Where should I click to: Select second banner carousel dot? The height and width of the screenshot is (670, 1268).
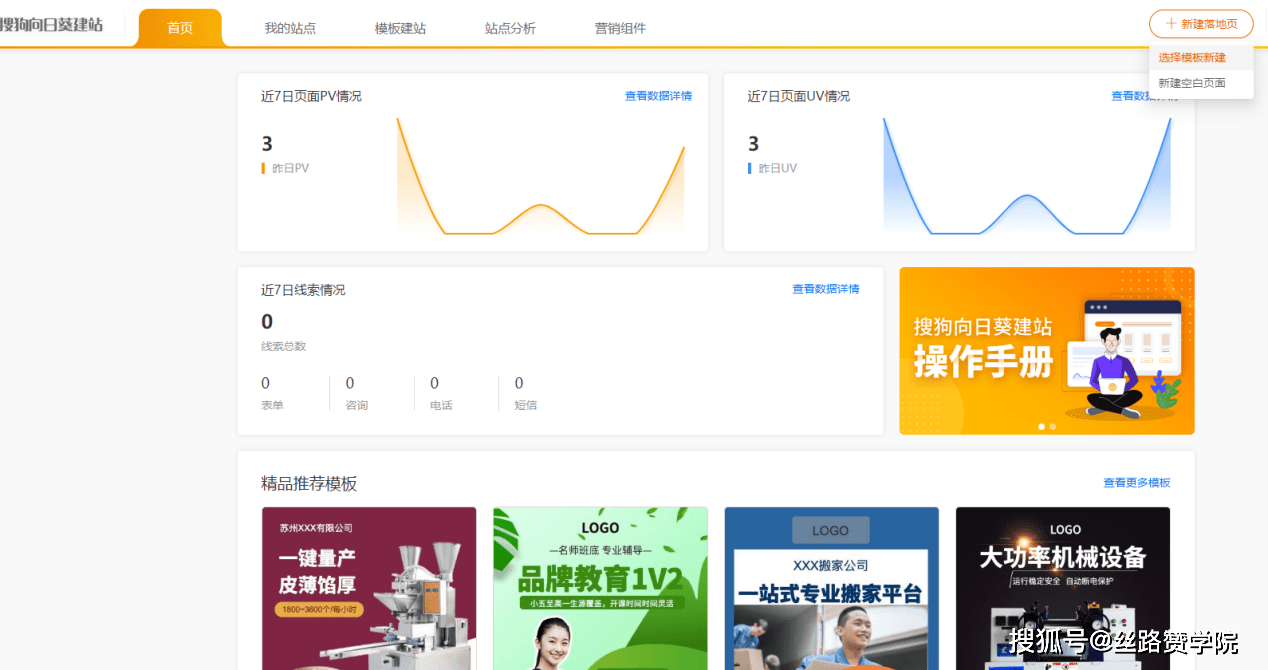click(x=1053, y=427)
